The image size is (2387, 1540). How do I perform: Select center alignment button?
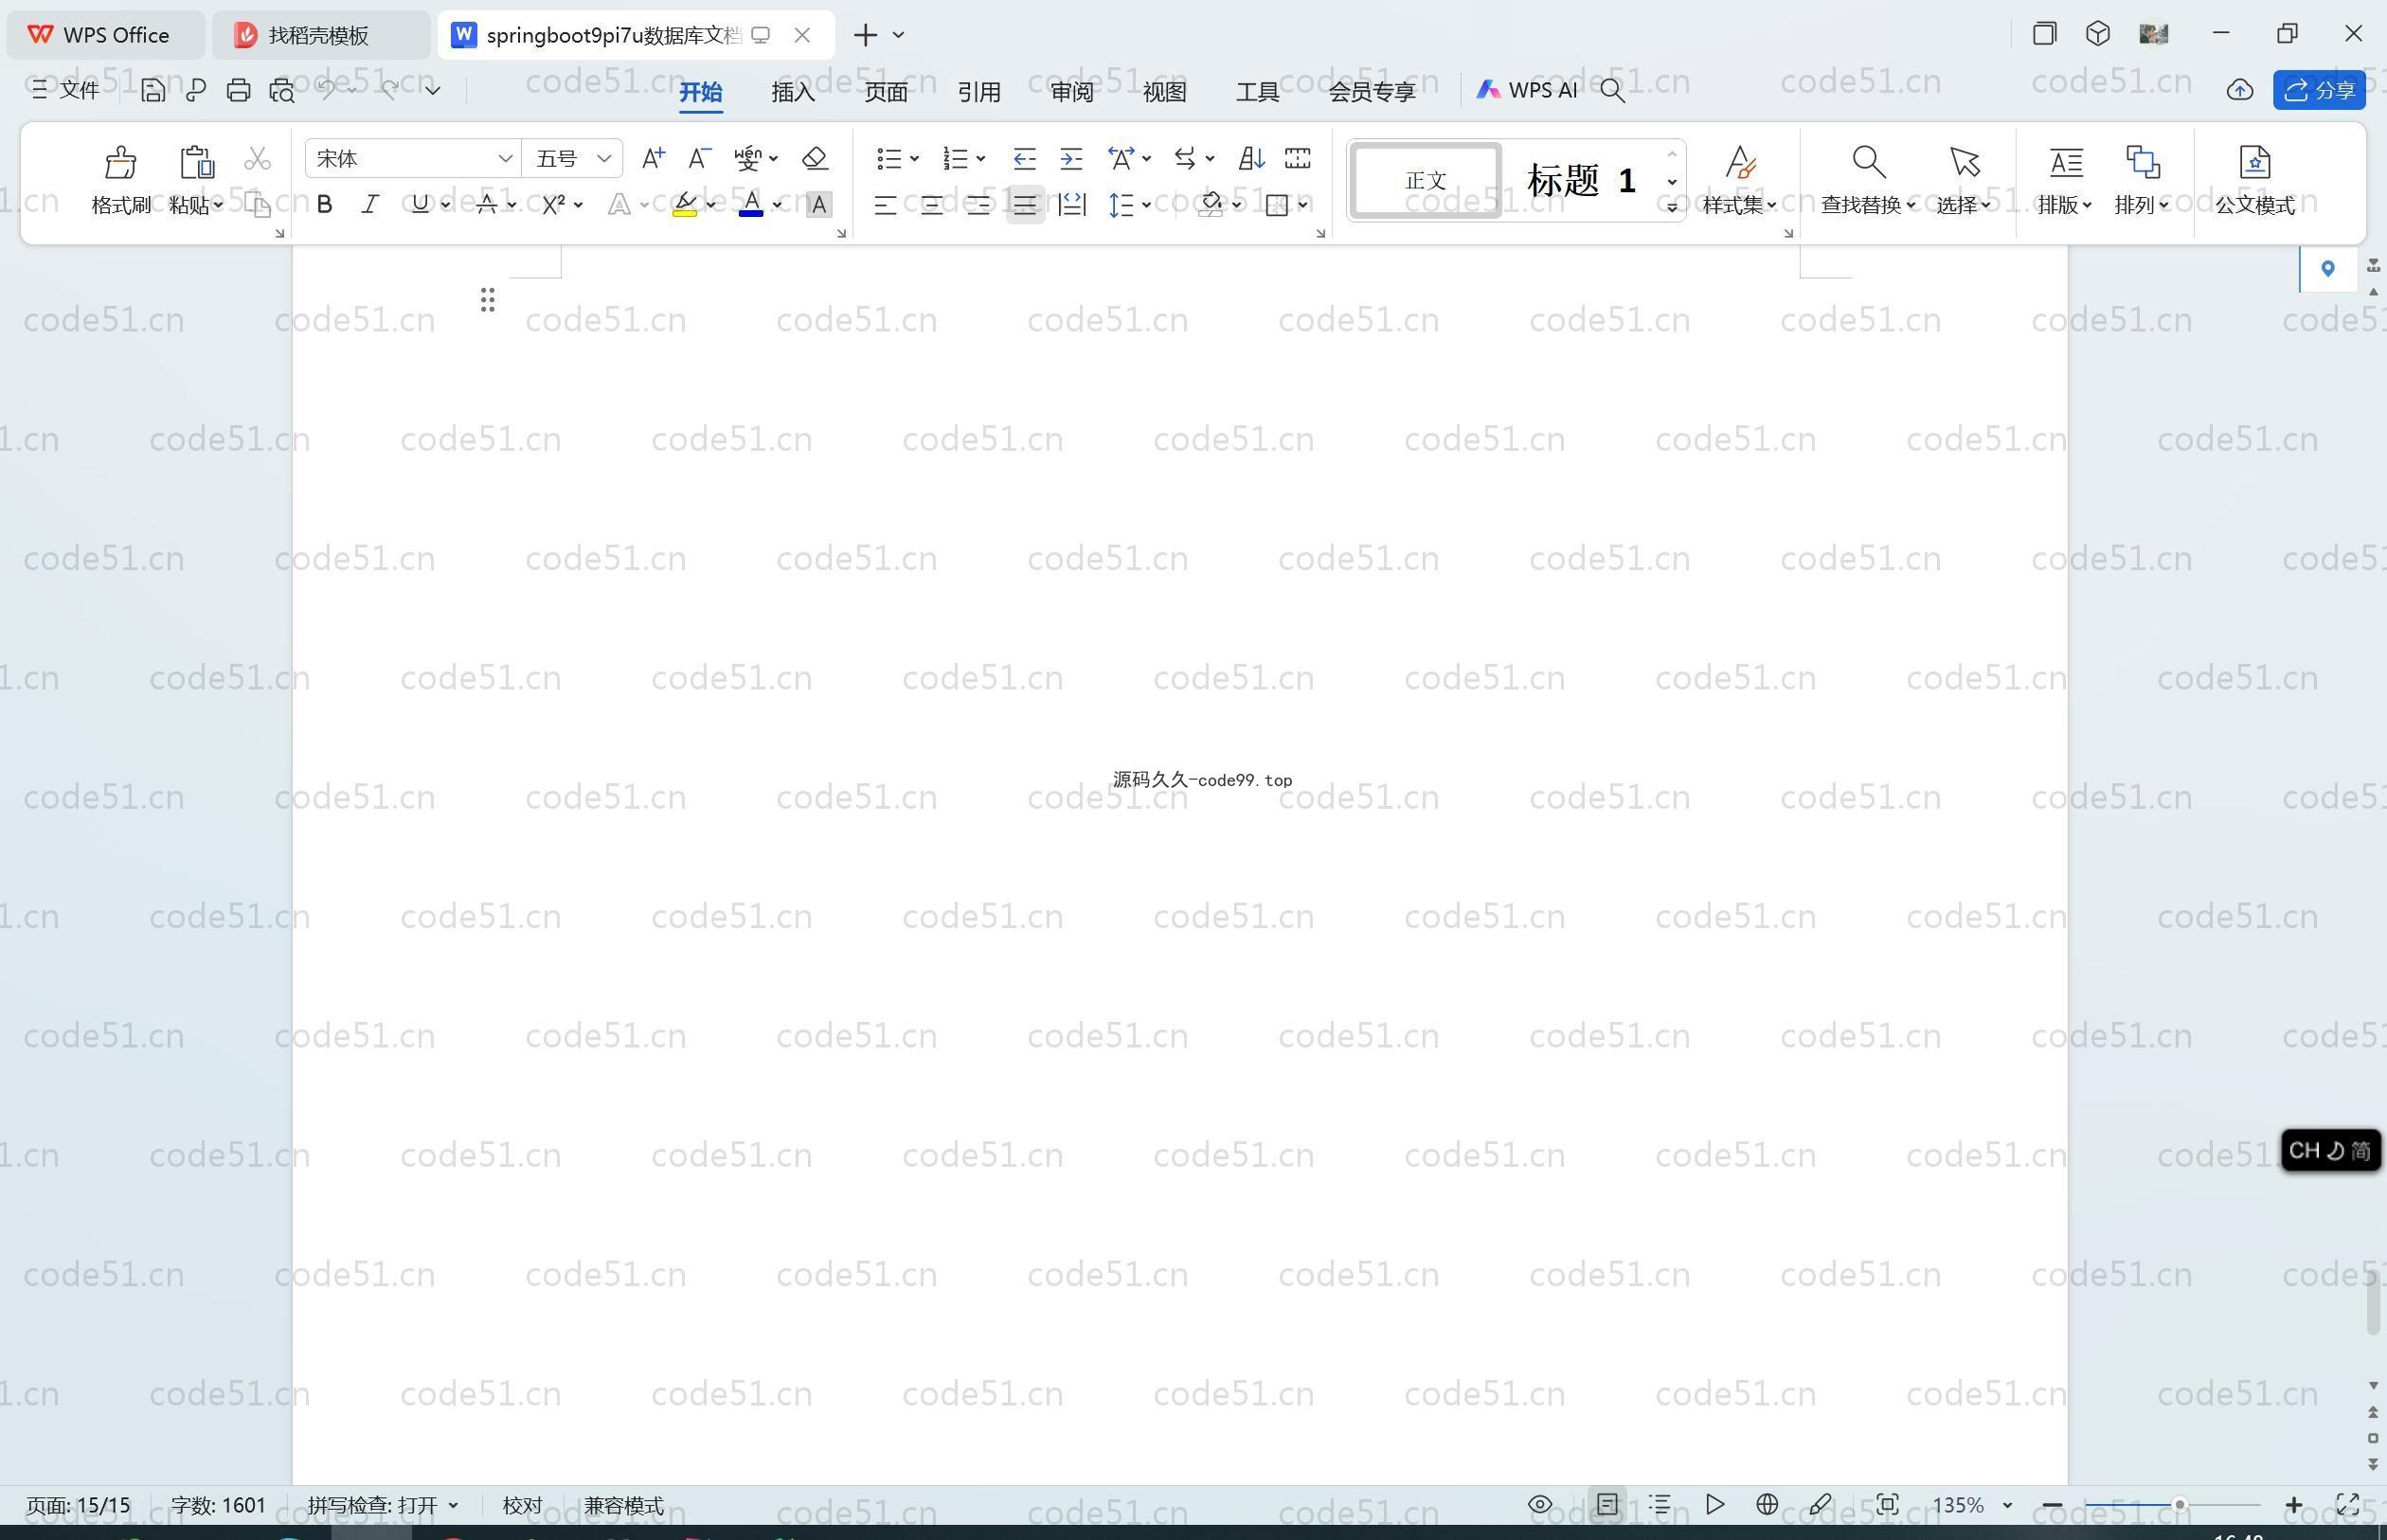click(x=931, y=205)
